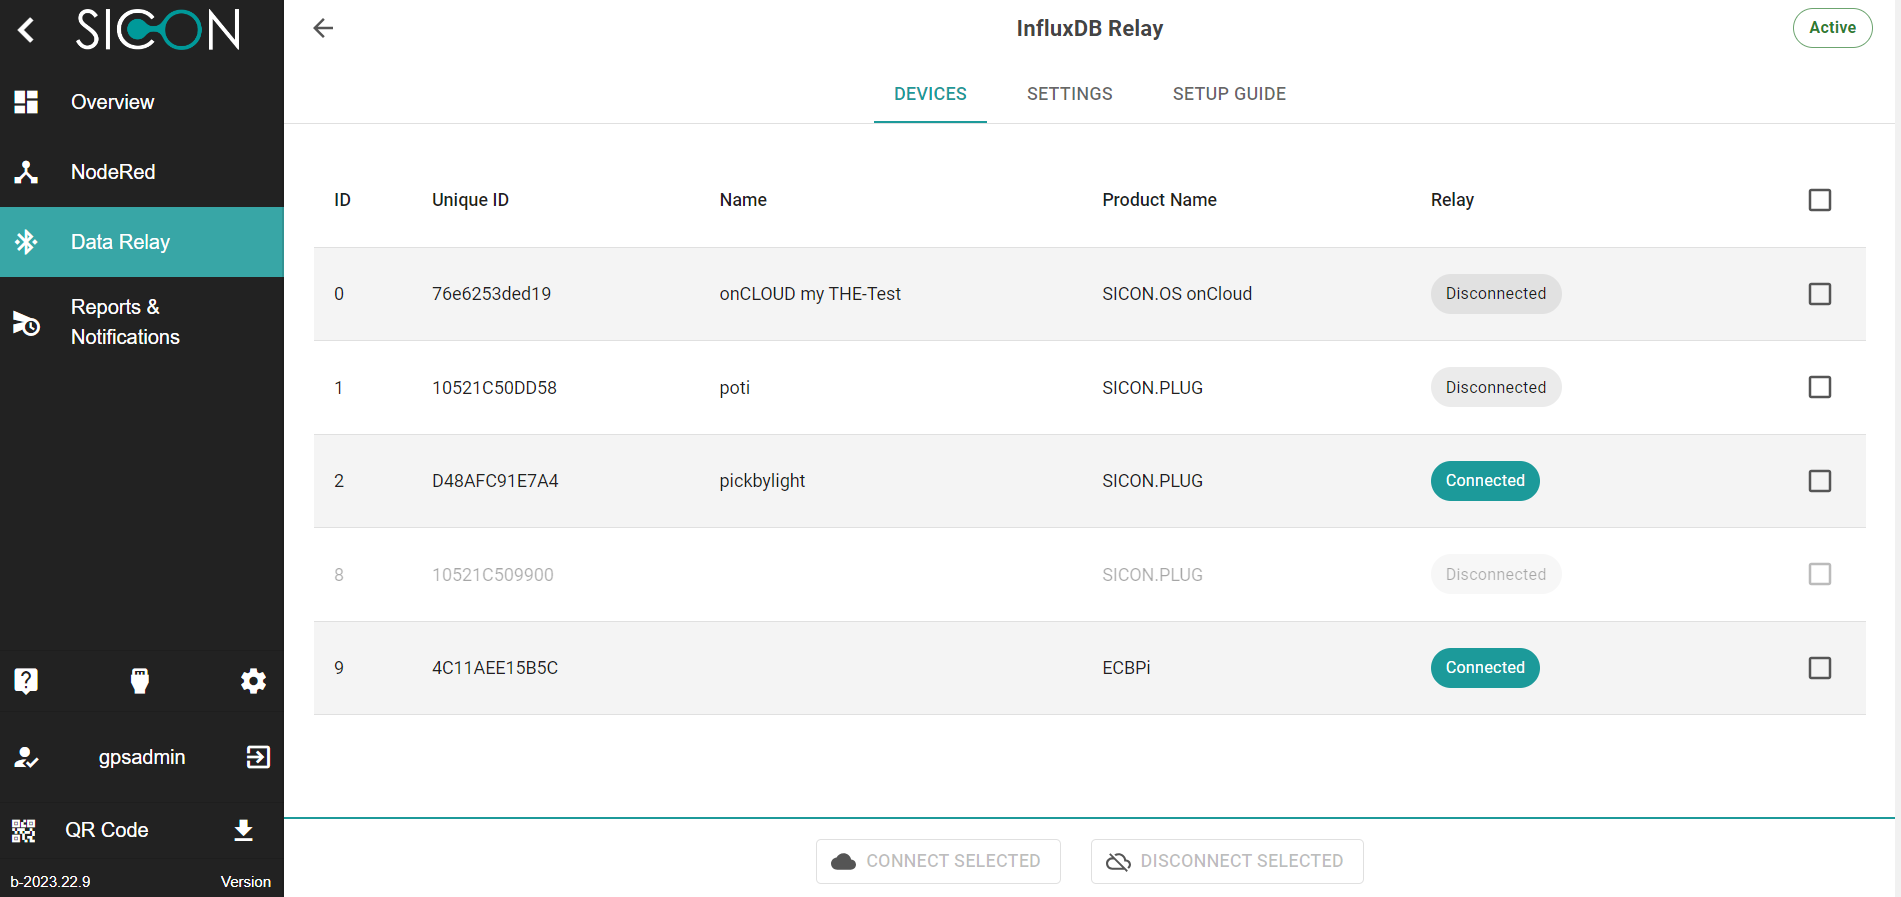This screenshot has width=1901, height=897.
Task: Click the Product Name column header
Action: (x=1159, y=200)
